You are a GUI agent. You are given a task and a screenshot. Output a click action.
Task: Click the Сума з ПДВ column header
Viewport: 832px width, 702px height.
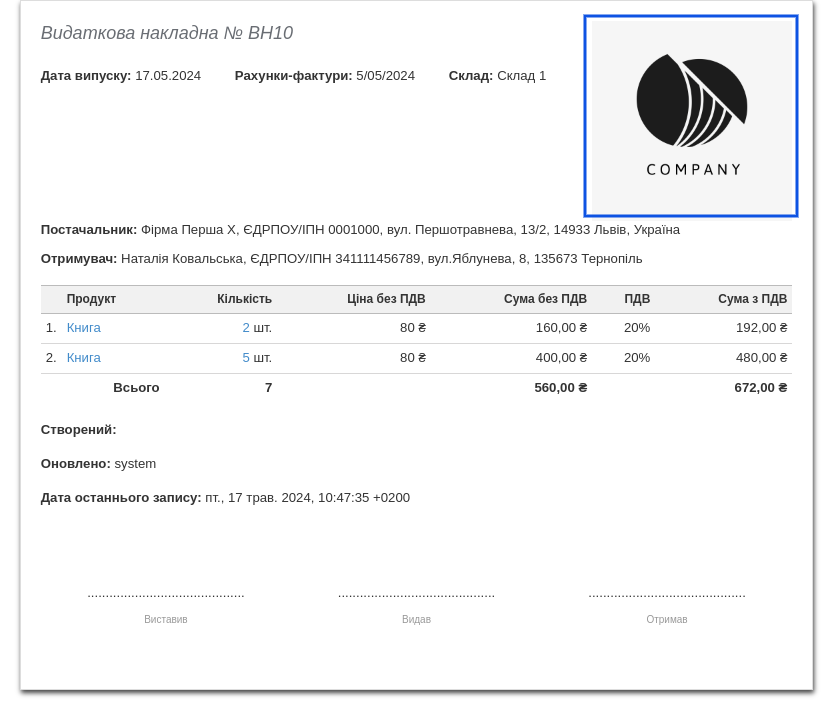click(x=752, y=299)
